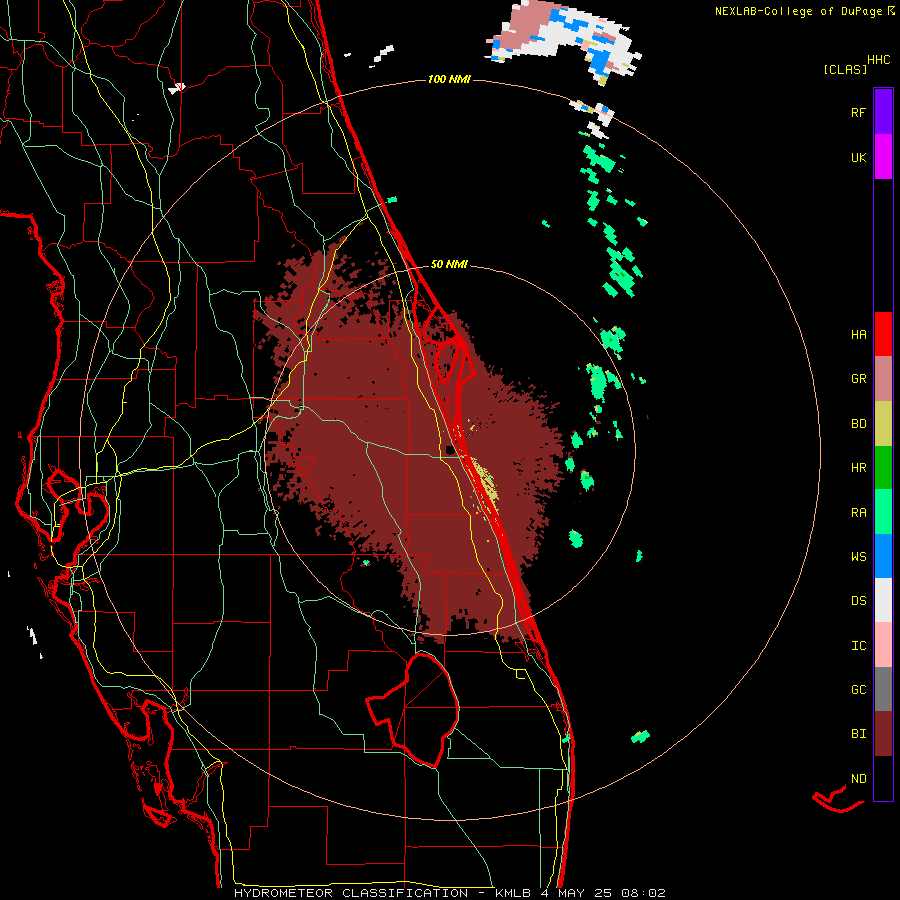This screenshot has height=900, width=900.
Task: Click the WS blue legend swatch
Action: [883, 556]
